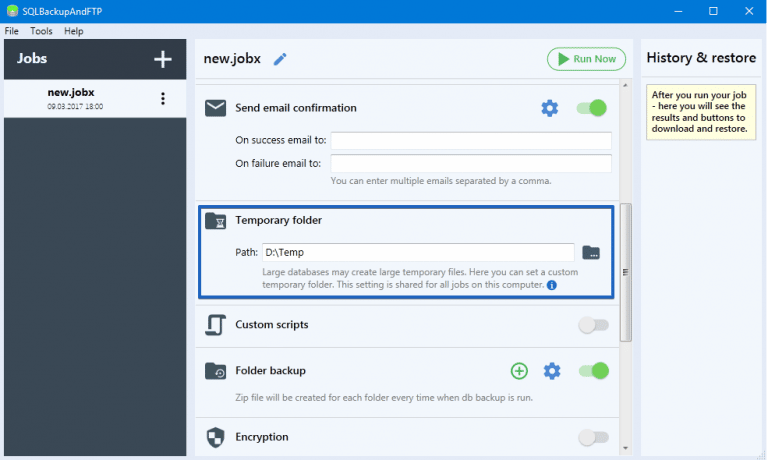
Task: Browse for temporary folder path
Action: pos(591,253)
